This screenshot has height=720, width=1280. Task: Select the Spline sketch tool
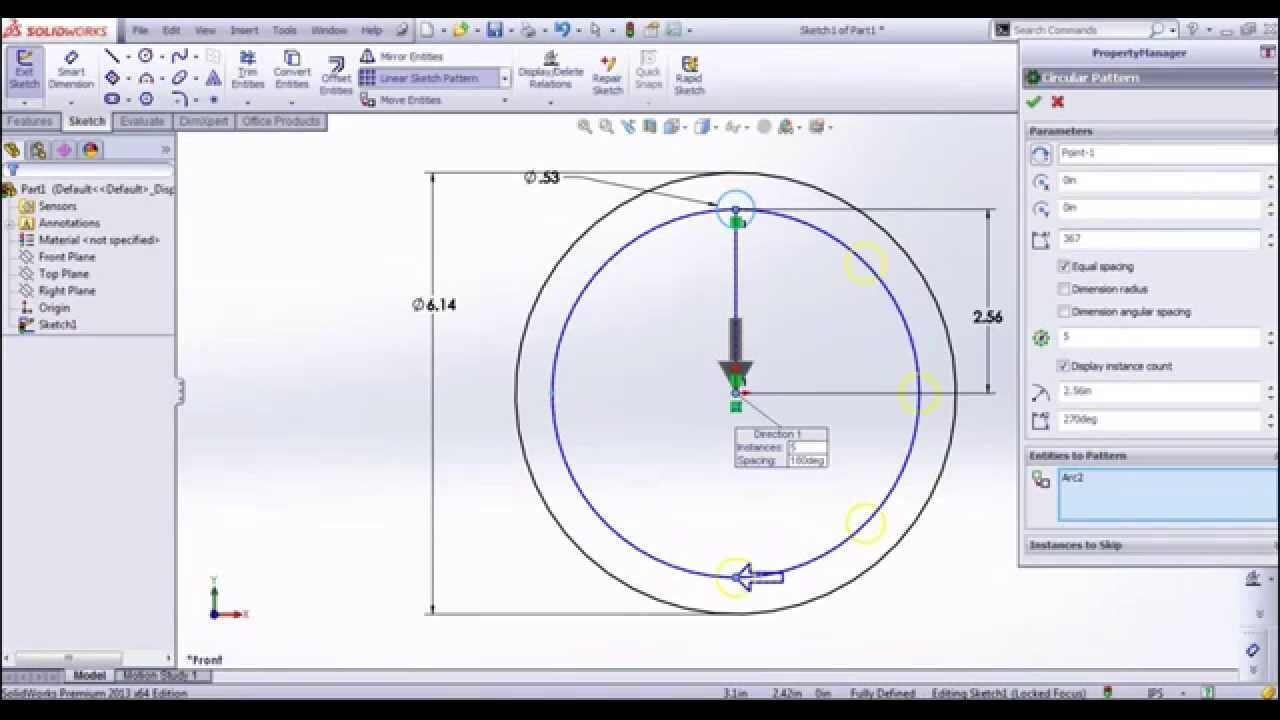[180, 56]
